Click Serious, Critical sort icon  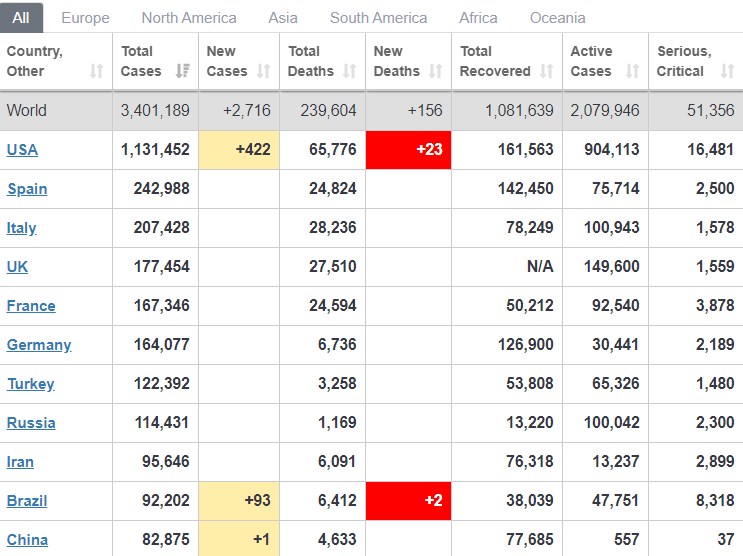click(x=727, y=71)
